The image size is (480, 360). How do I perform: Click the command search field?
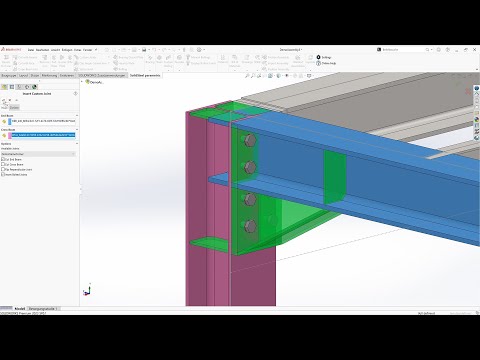[402, 50]
